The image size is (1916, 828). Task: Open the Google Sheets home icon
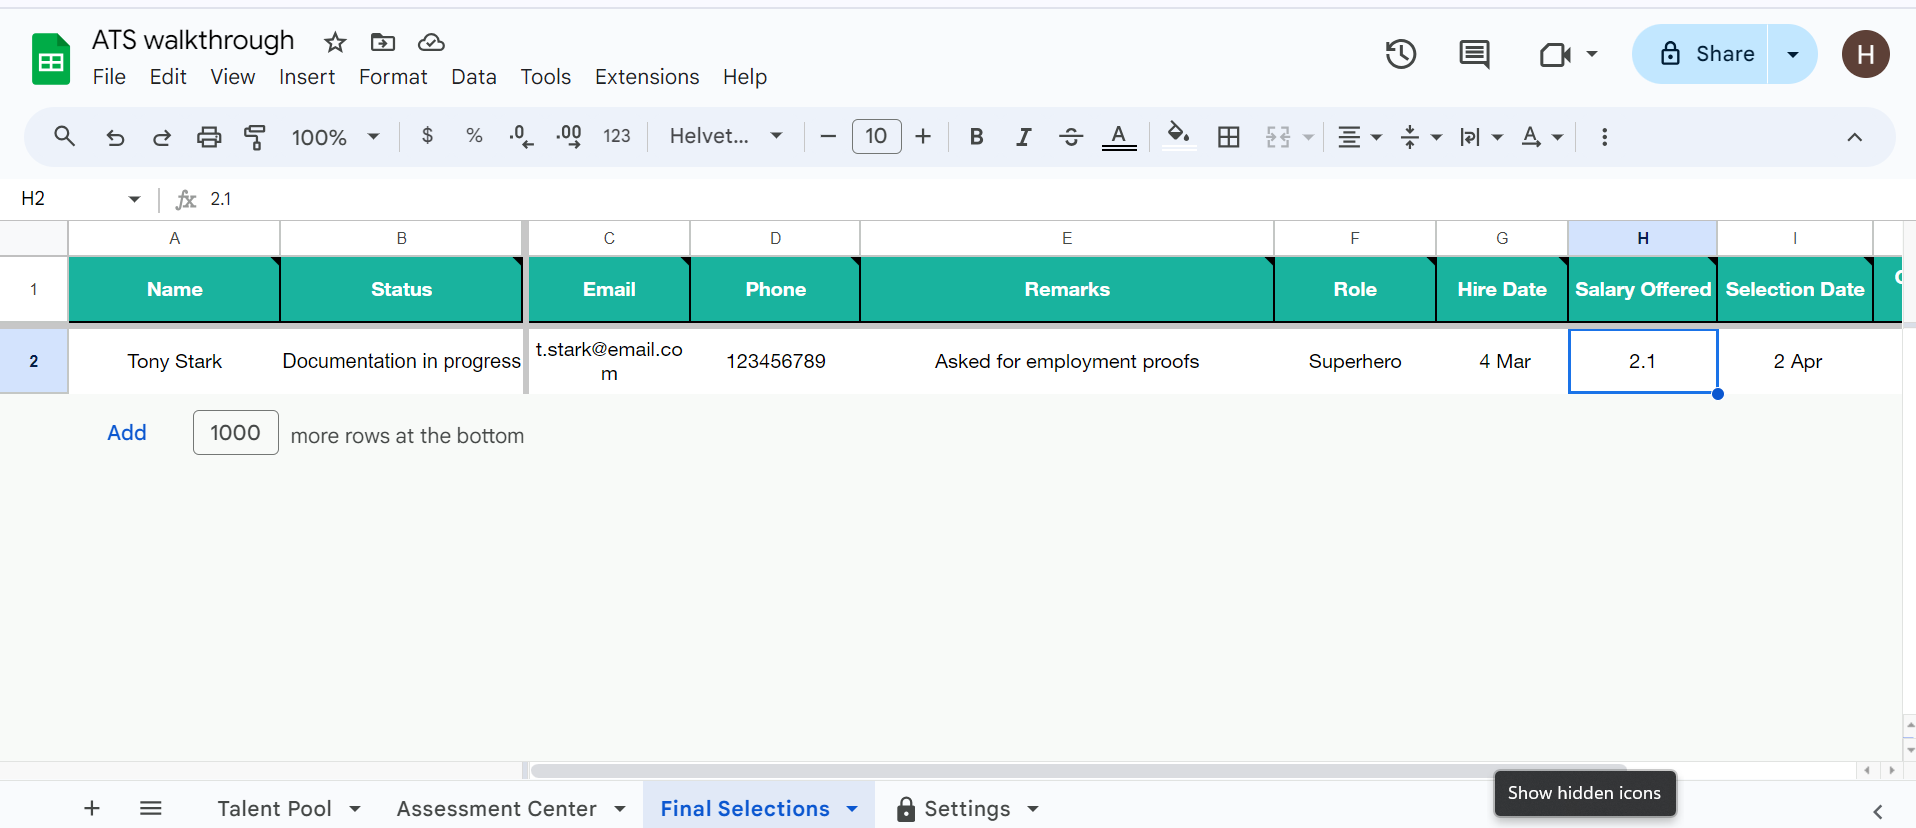(x=51, y=58)
